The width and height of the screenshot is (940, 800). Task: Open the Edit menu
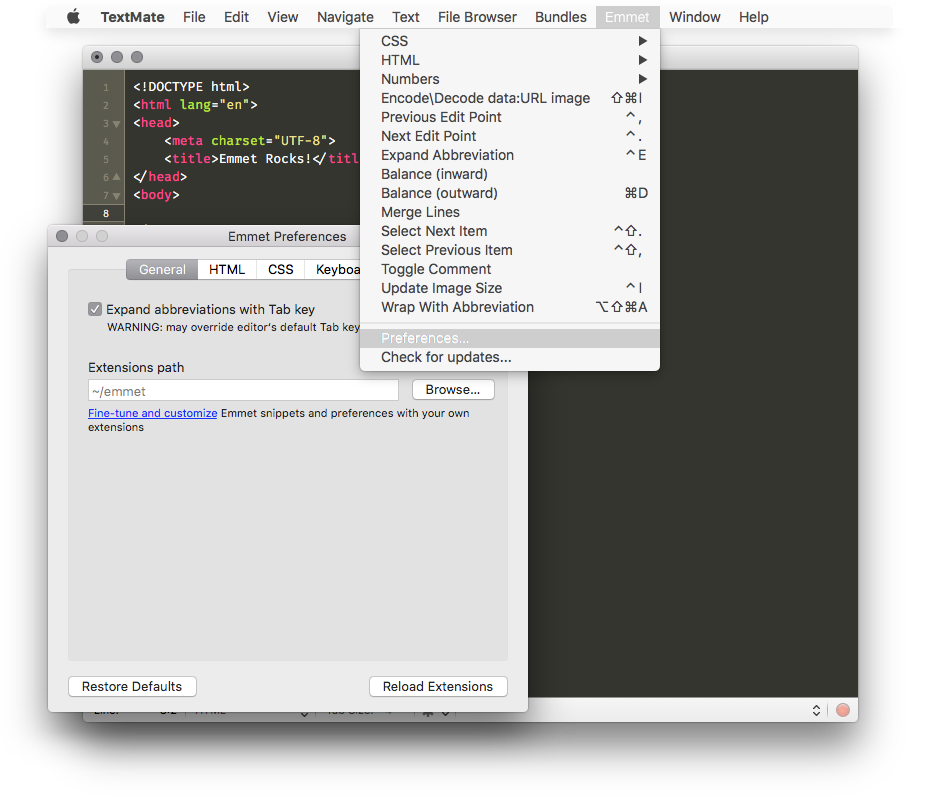(236, 17)
